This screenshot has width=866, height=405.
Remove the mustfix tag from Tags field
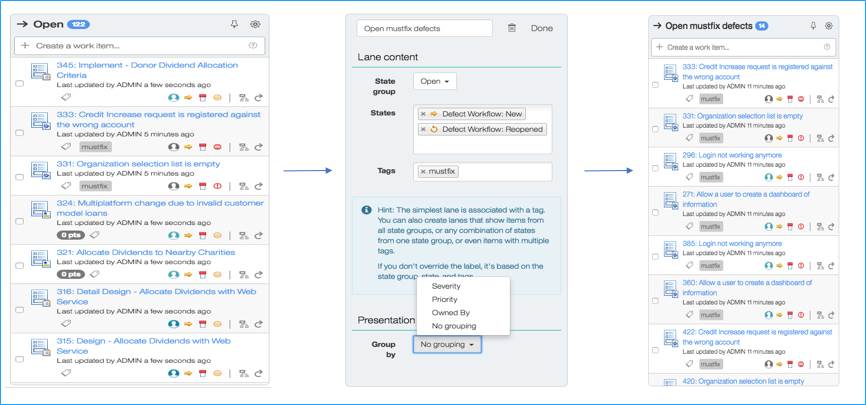423,172
